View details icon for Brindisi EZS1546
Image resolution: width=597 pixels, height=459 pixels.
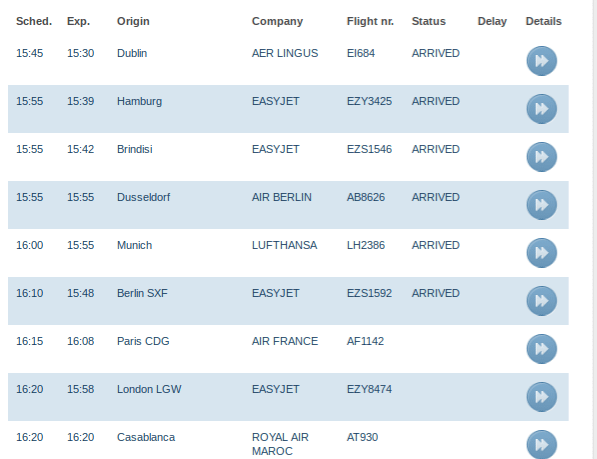click(541, 157)
